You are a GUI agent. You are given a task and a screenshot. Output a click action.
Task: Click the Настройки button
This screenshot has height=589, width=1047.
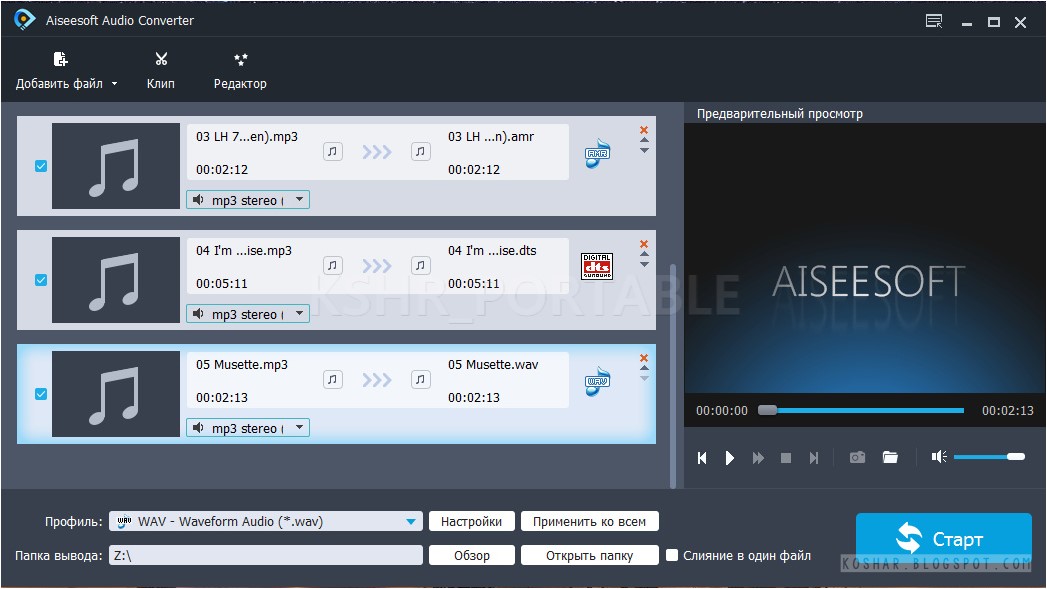(x=471, y=522)
